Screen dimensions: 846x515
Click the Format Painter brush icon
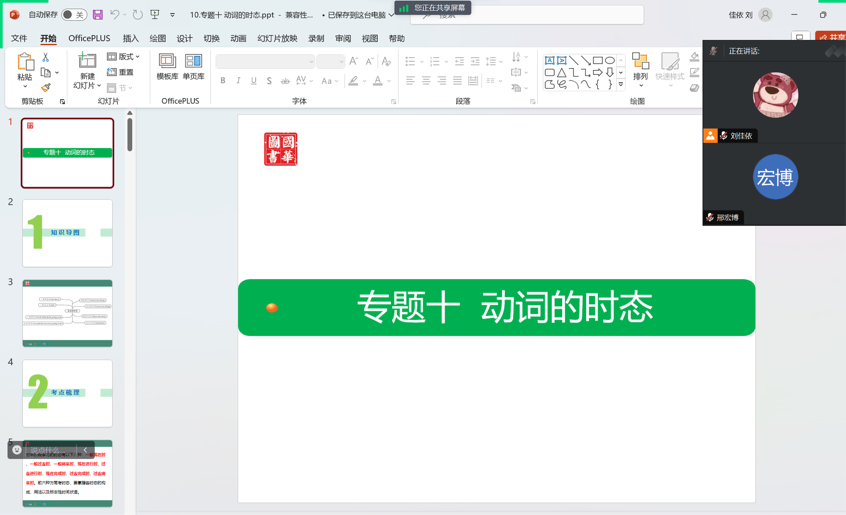pos(45,88)
